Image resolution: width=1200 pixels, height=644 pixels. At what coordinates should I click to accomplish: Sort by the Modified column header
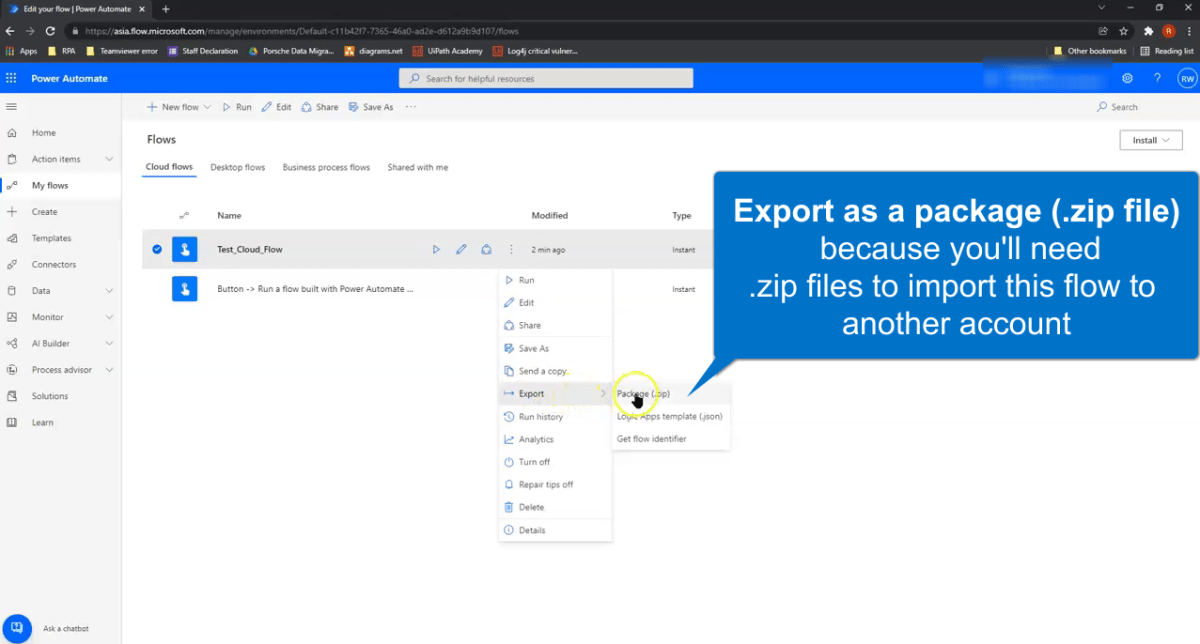[549, 216]
